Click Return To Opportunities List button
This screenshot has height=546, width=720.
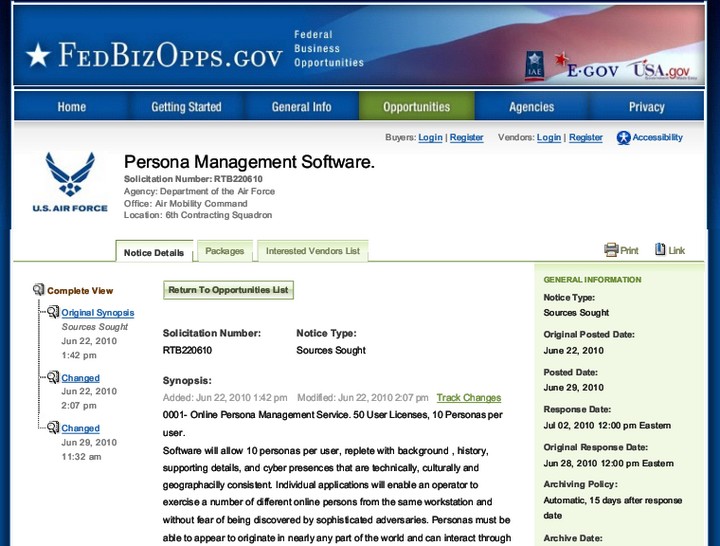coord(228,290)
